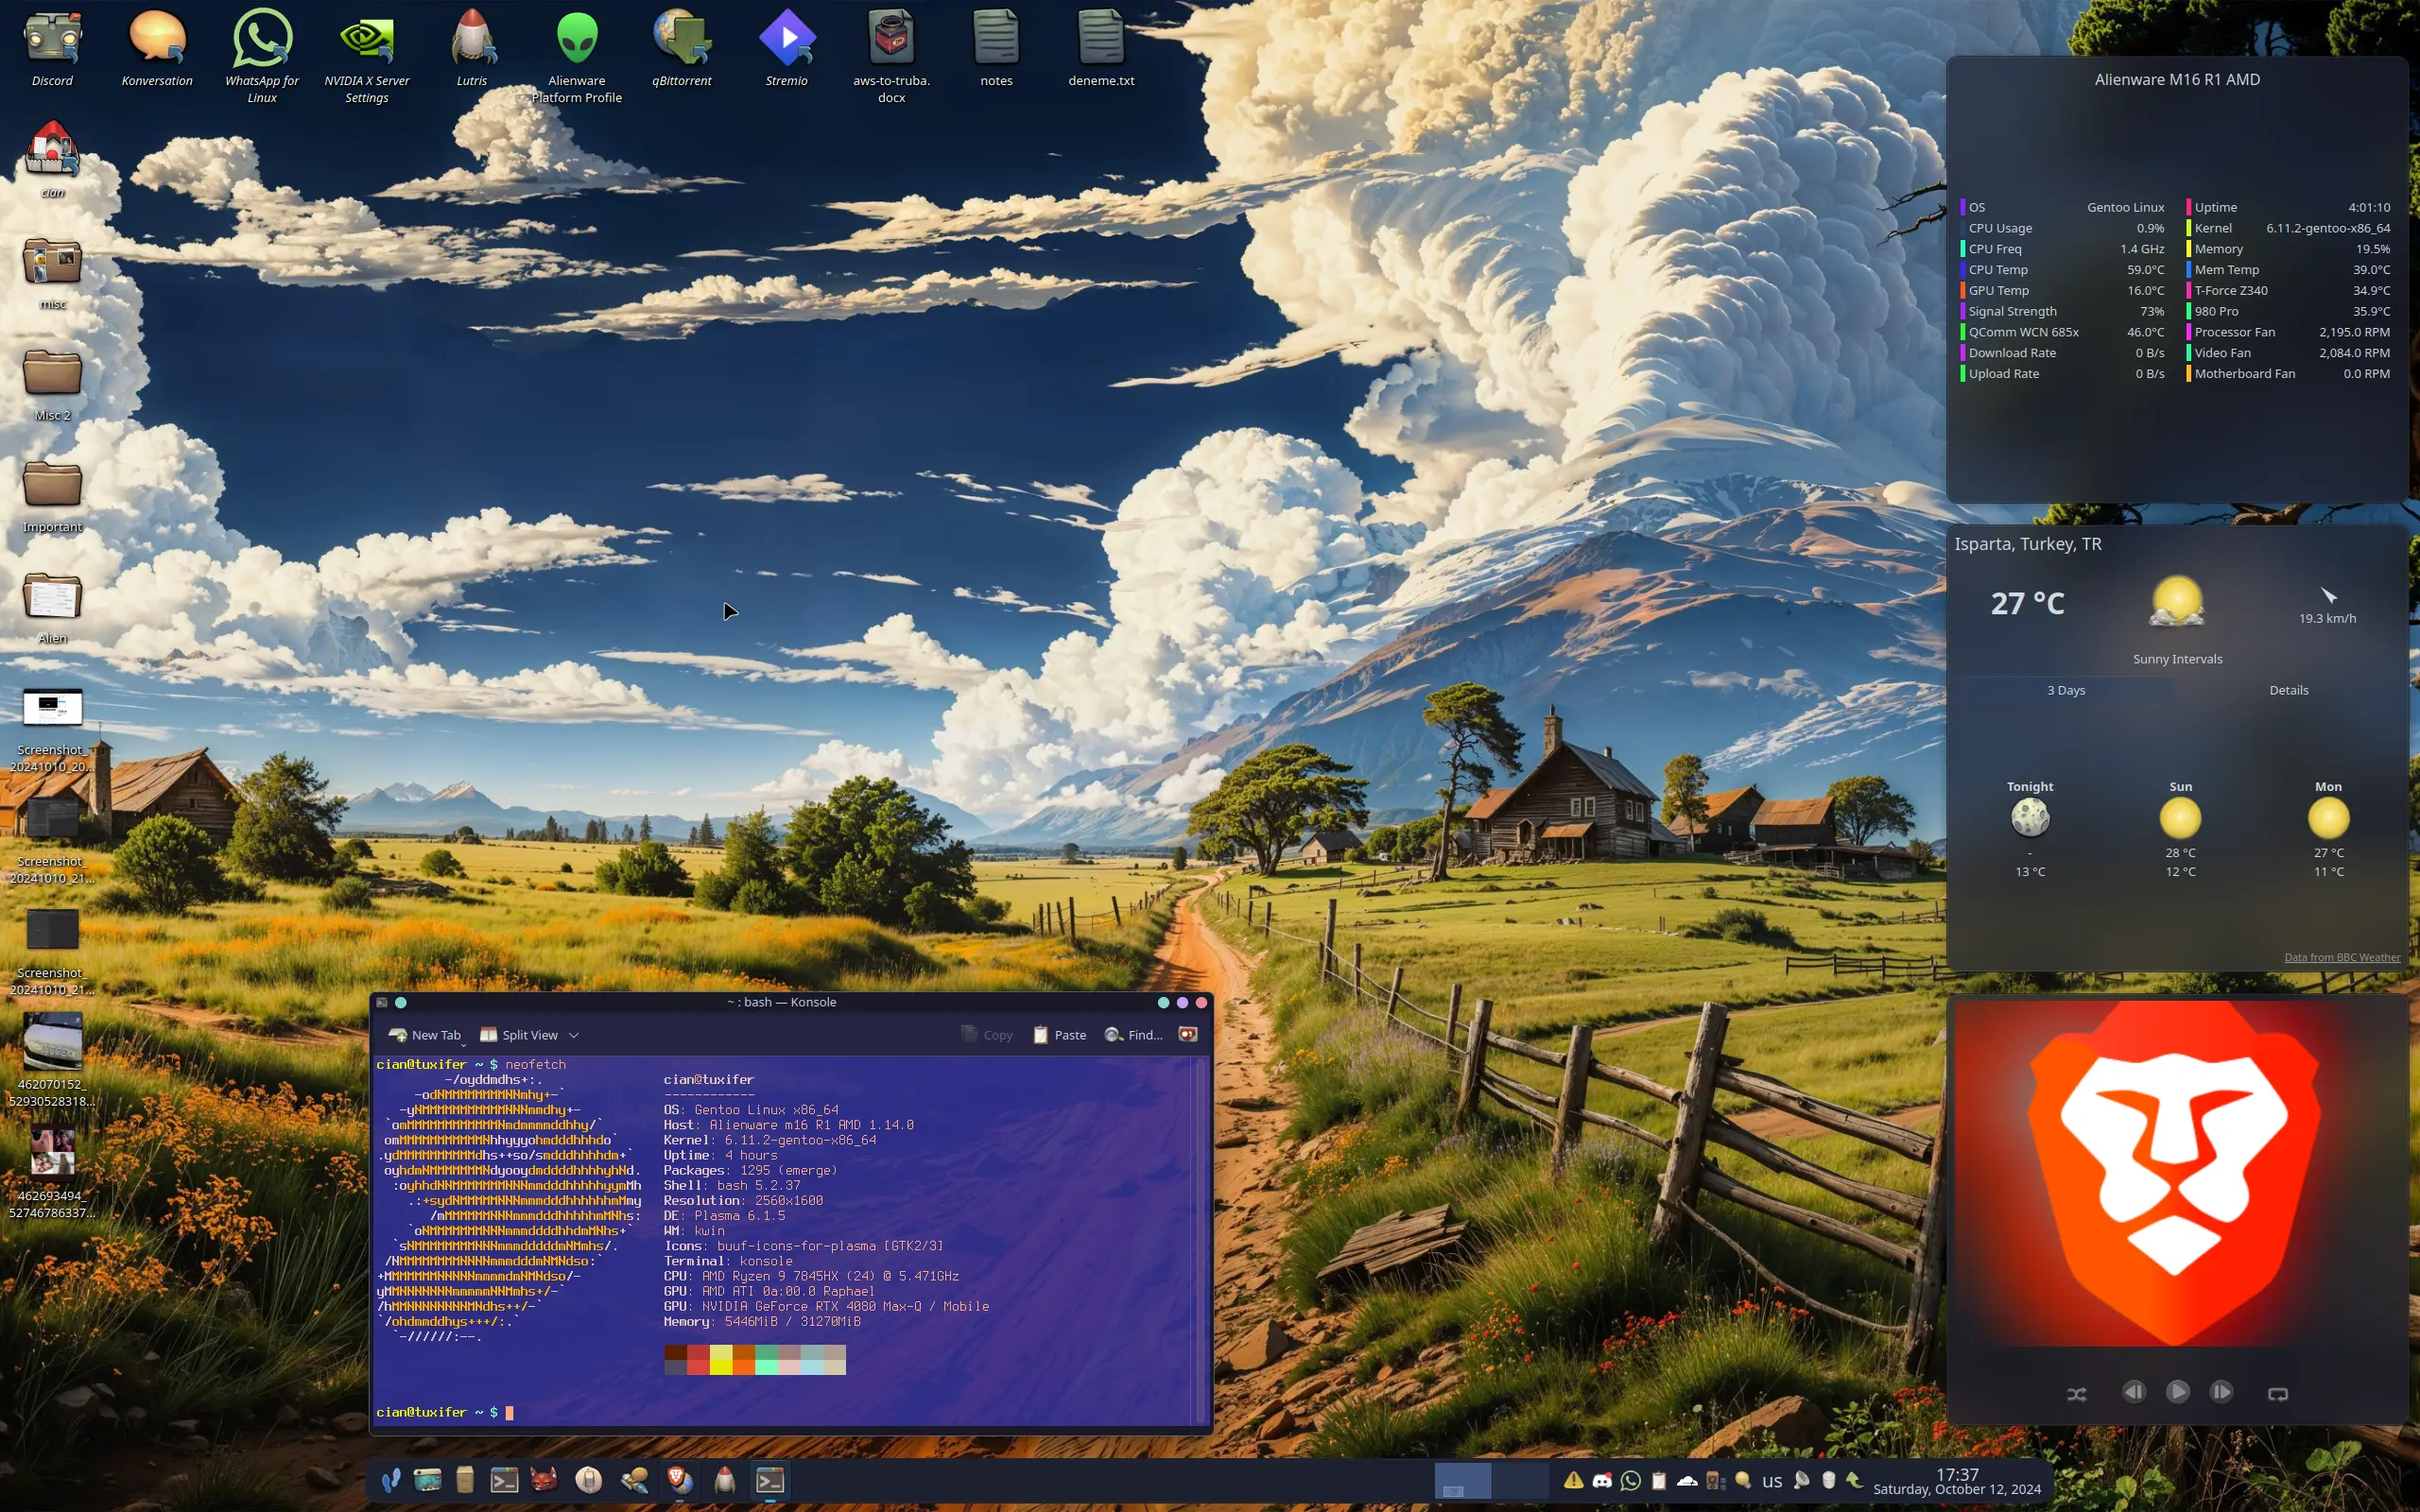Image resolution: width=2420 pixels, height=1512 pixels.
Task: Open KDE application launcher footprints icon
Action: point(391,1480)
